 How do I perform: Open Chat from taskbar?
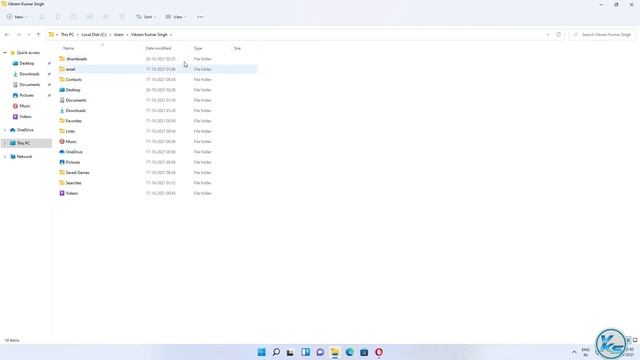click(320, 352)
